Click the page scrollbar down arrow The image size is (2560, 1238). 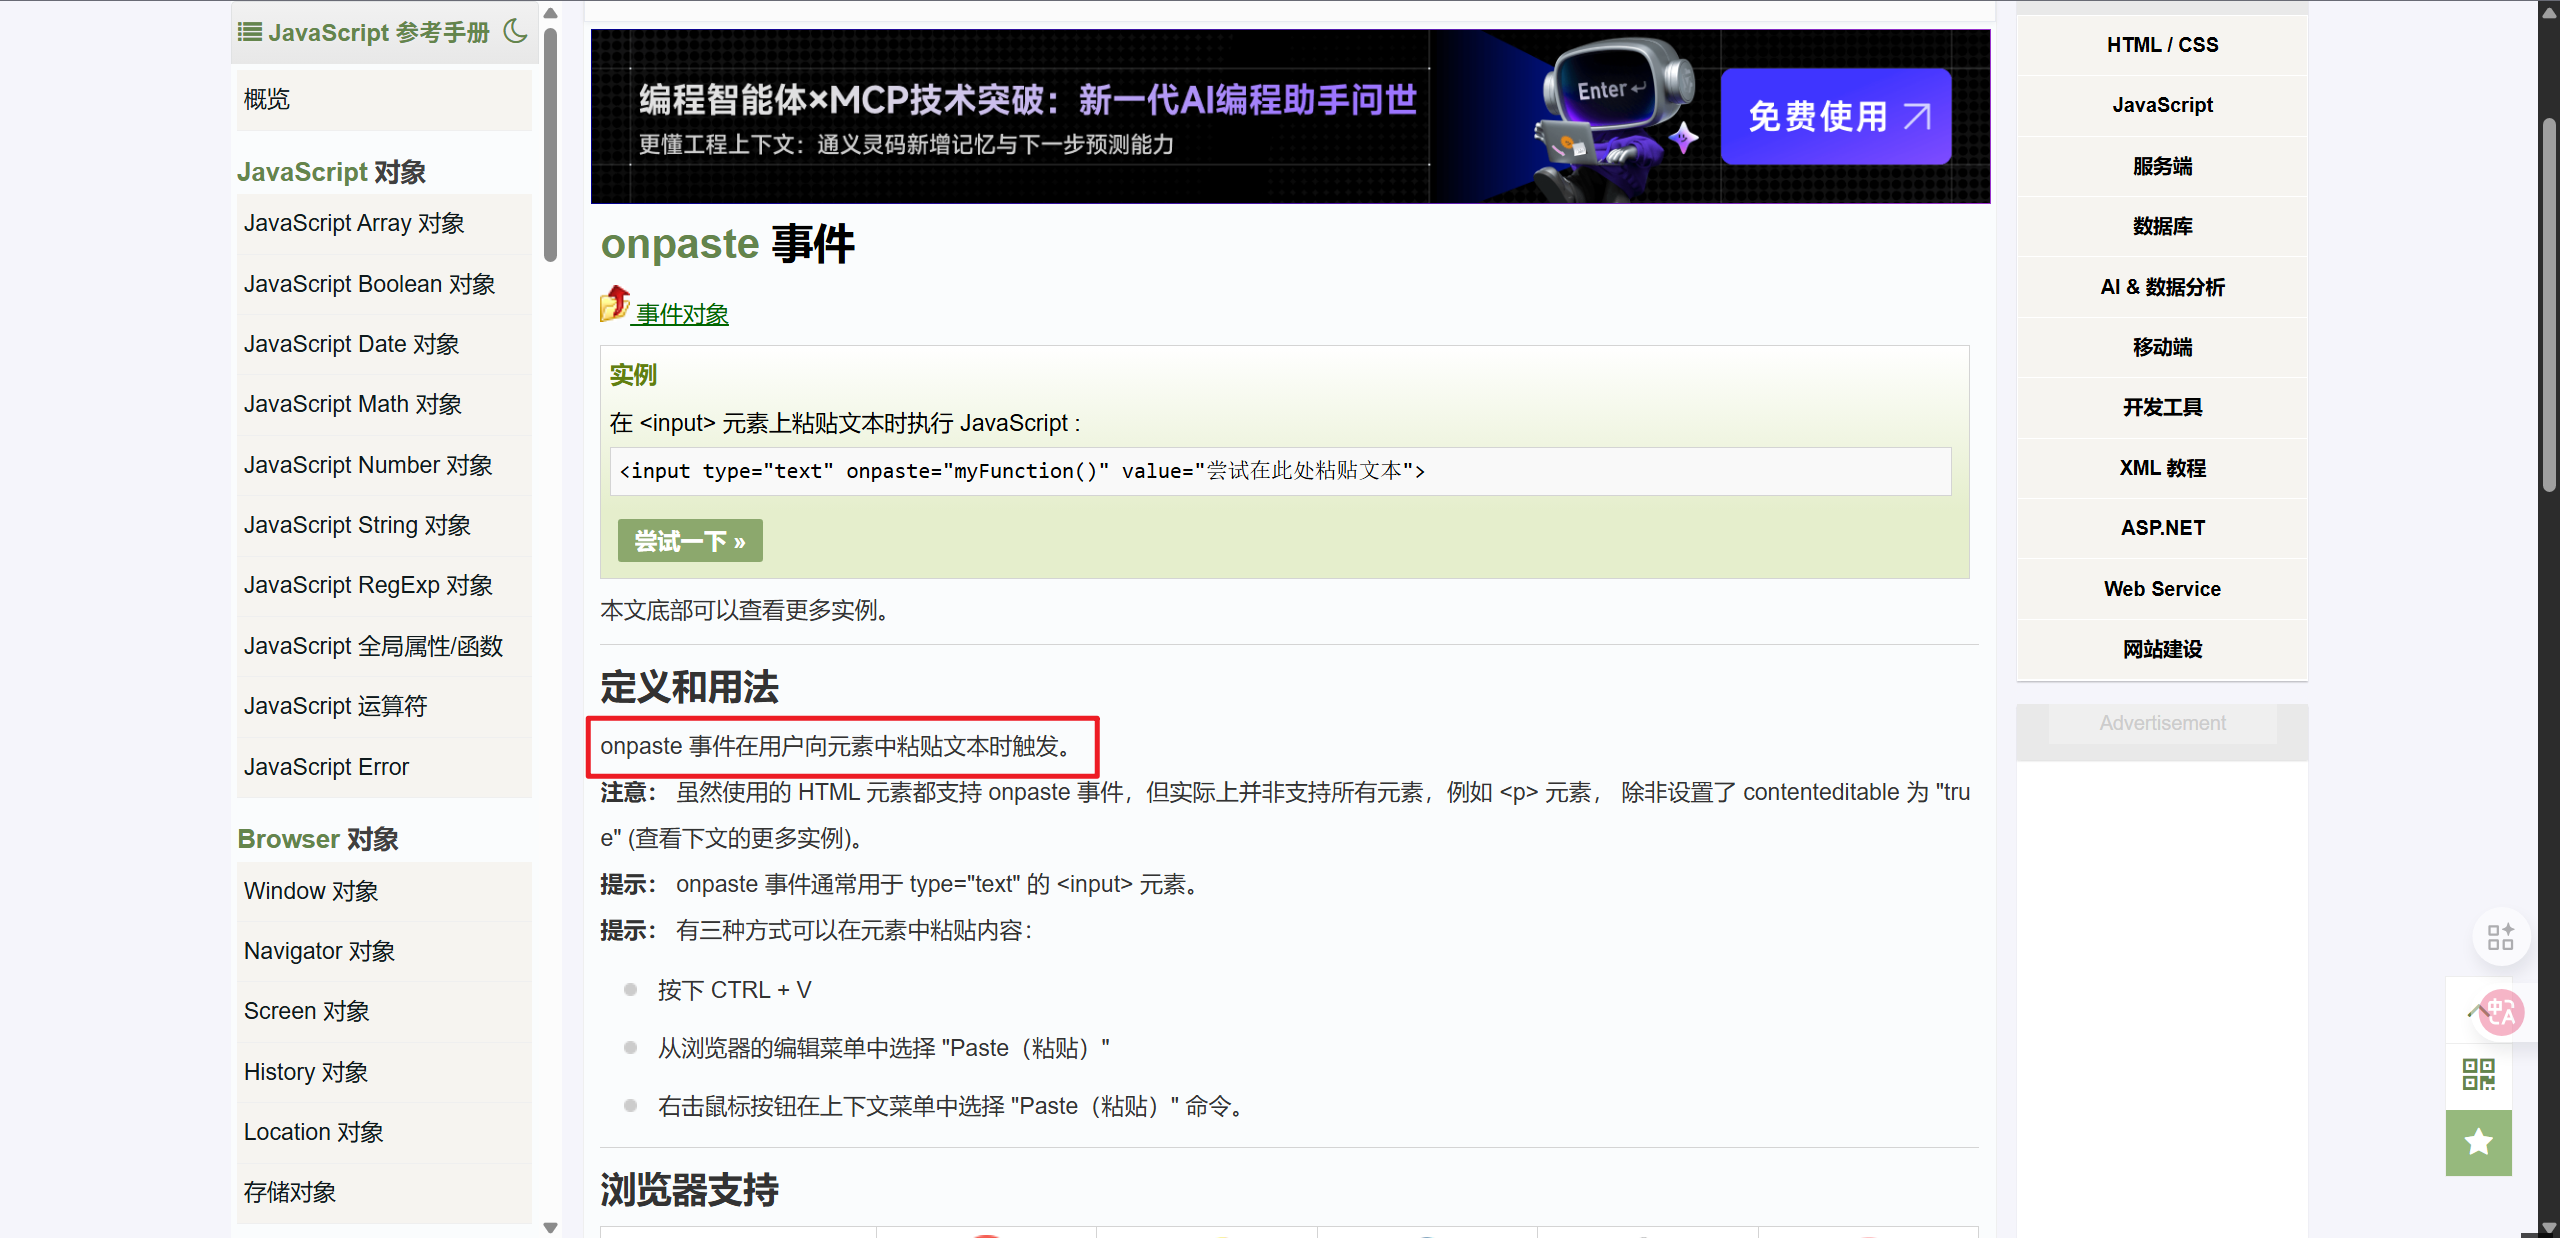click(2549, 1228)
